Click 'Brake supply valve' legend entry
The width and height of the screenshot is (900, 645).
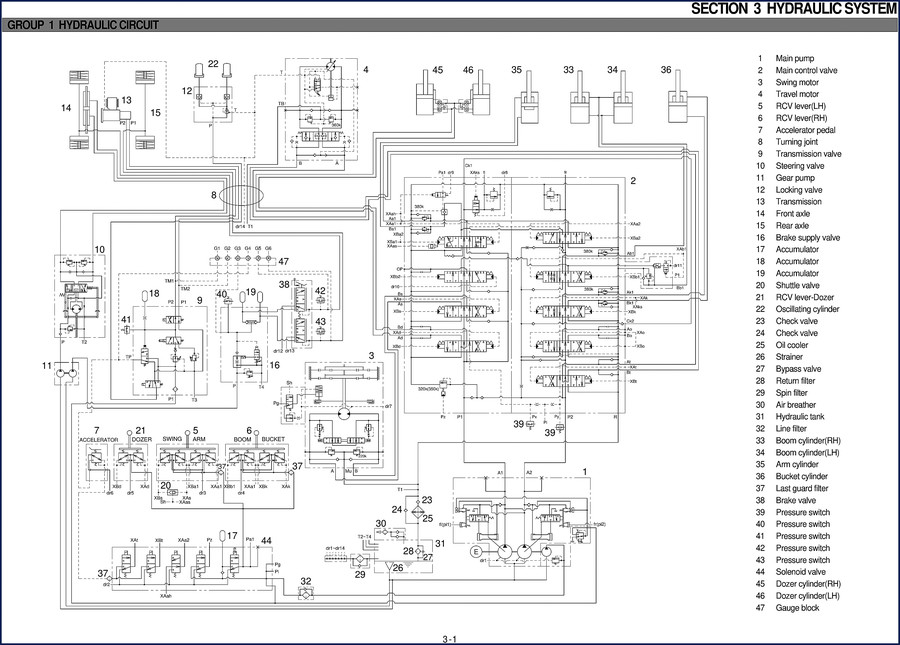808,238
